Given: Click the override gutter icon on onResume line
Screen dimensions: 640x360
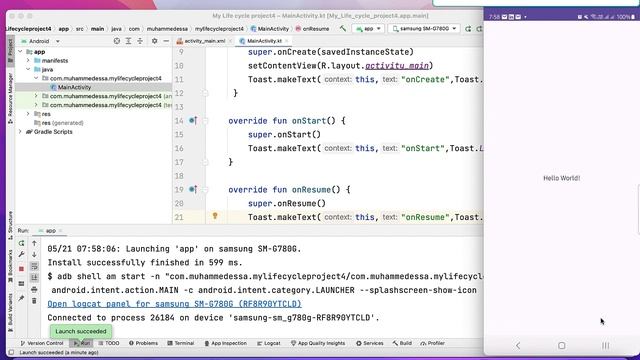Looking at the screenshot, I should coord(193,189).
